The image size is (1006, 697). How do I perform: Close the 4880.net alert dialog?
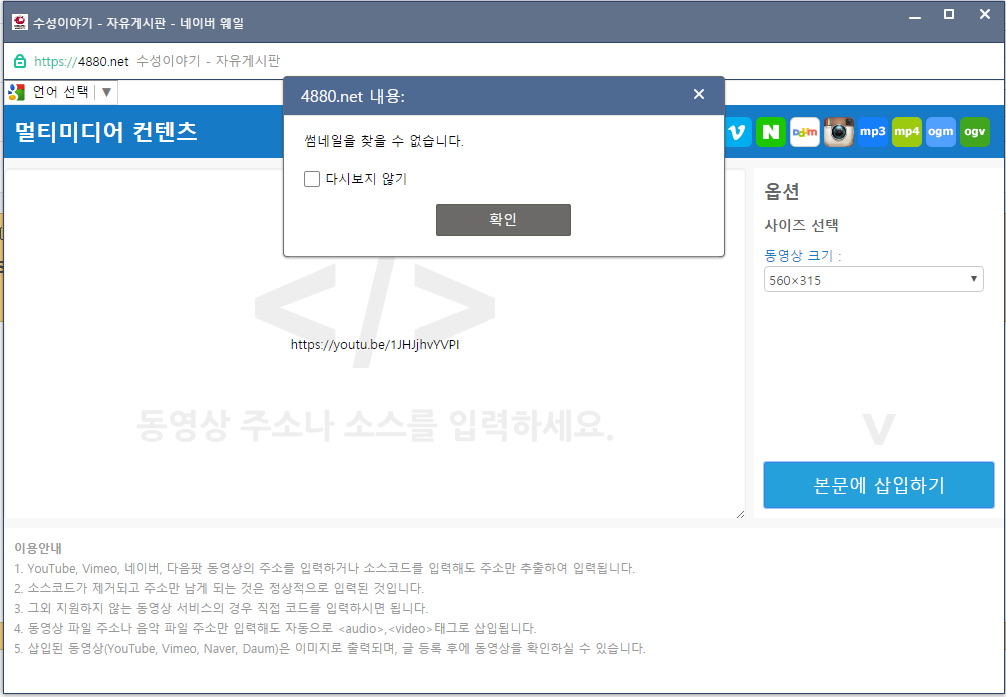tap(699, 94)
